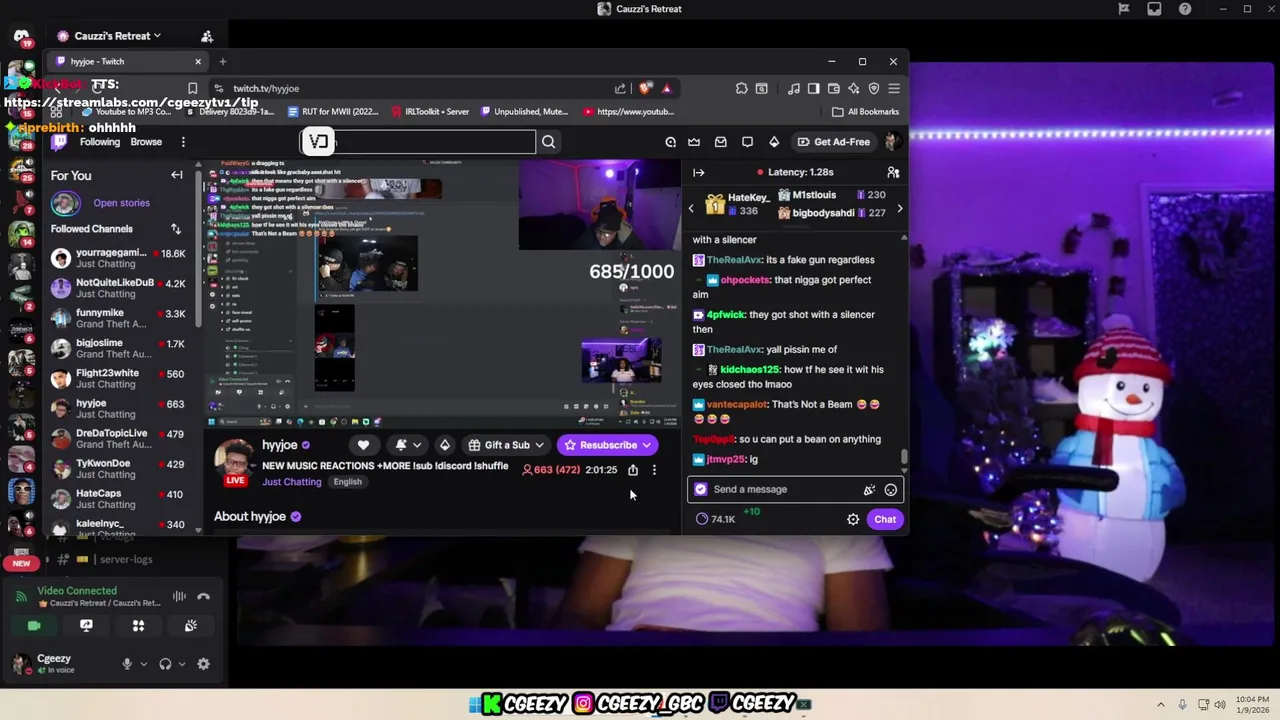This screenshot has height=720, width=1280.
Task: Click Twitch home logo
Action: 60,142
